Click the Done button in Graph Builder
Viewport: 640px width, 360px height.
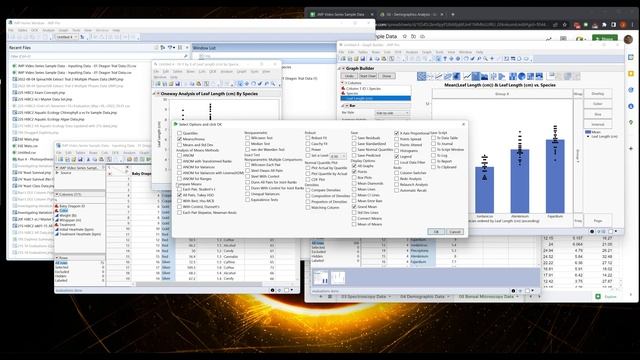tap(387, 76)
